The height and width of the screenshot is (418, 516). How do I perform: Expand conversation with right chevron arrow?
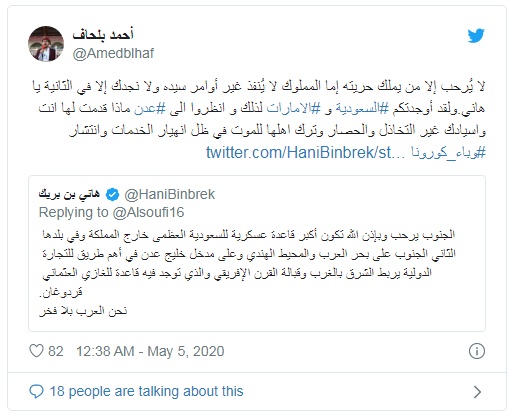click(477, 392)
